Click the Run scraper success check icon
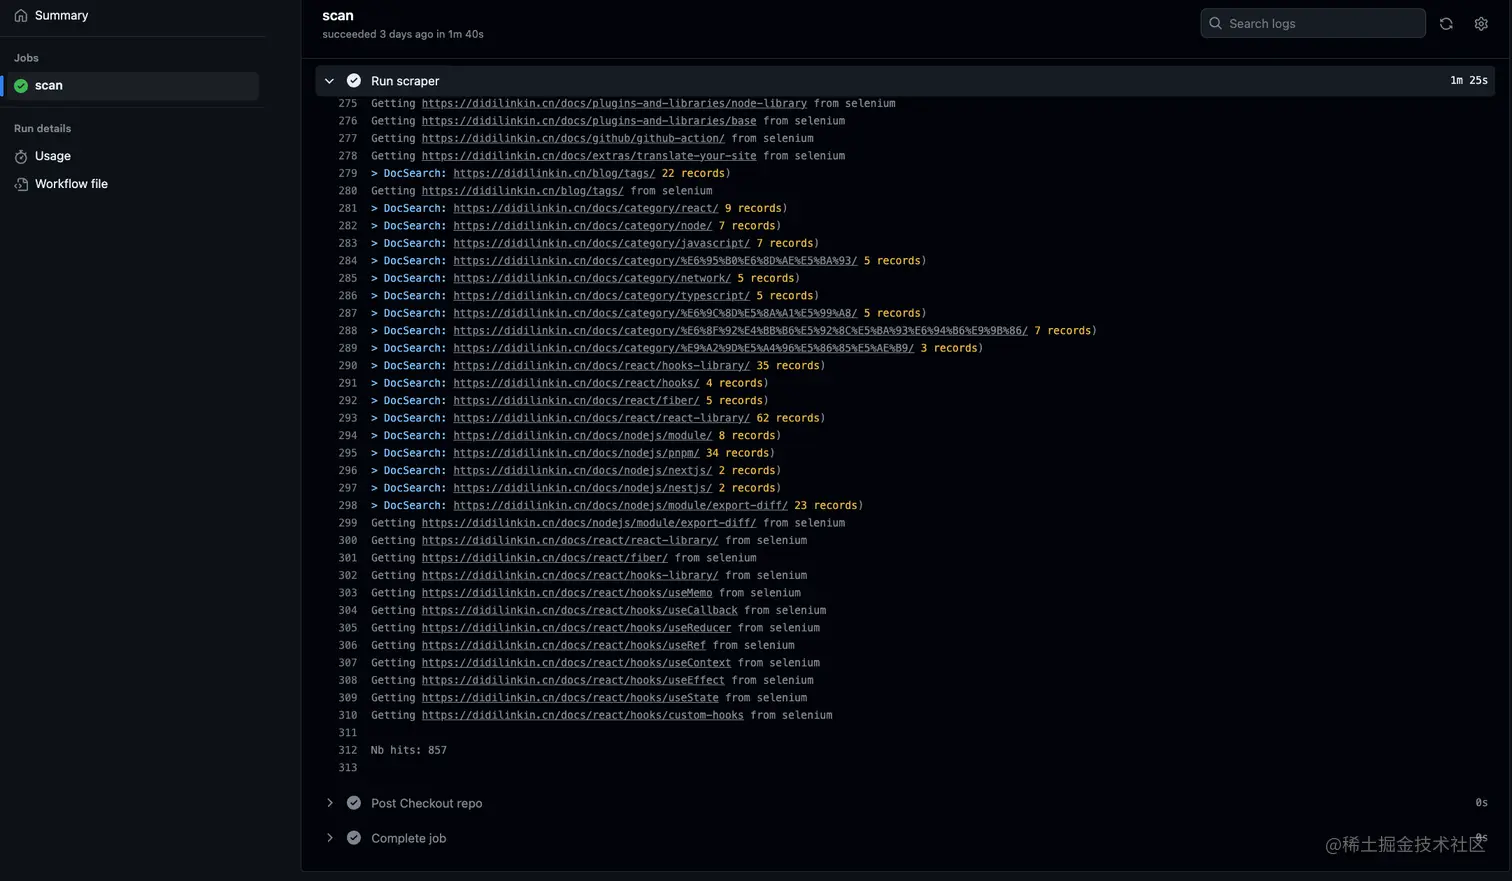1512x881 pixels. coord(354,81)
